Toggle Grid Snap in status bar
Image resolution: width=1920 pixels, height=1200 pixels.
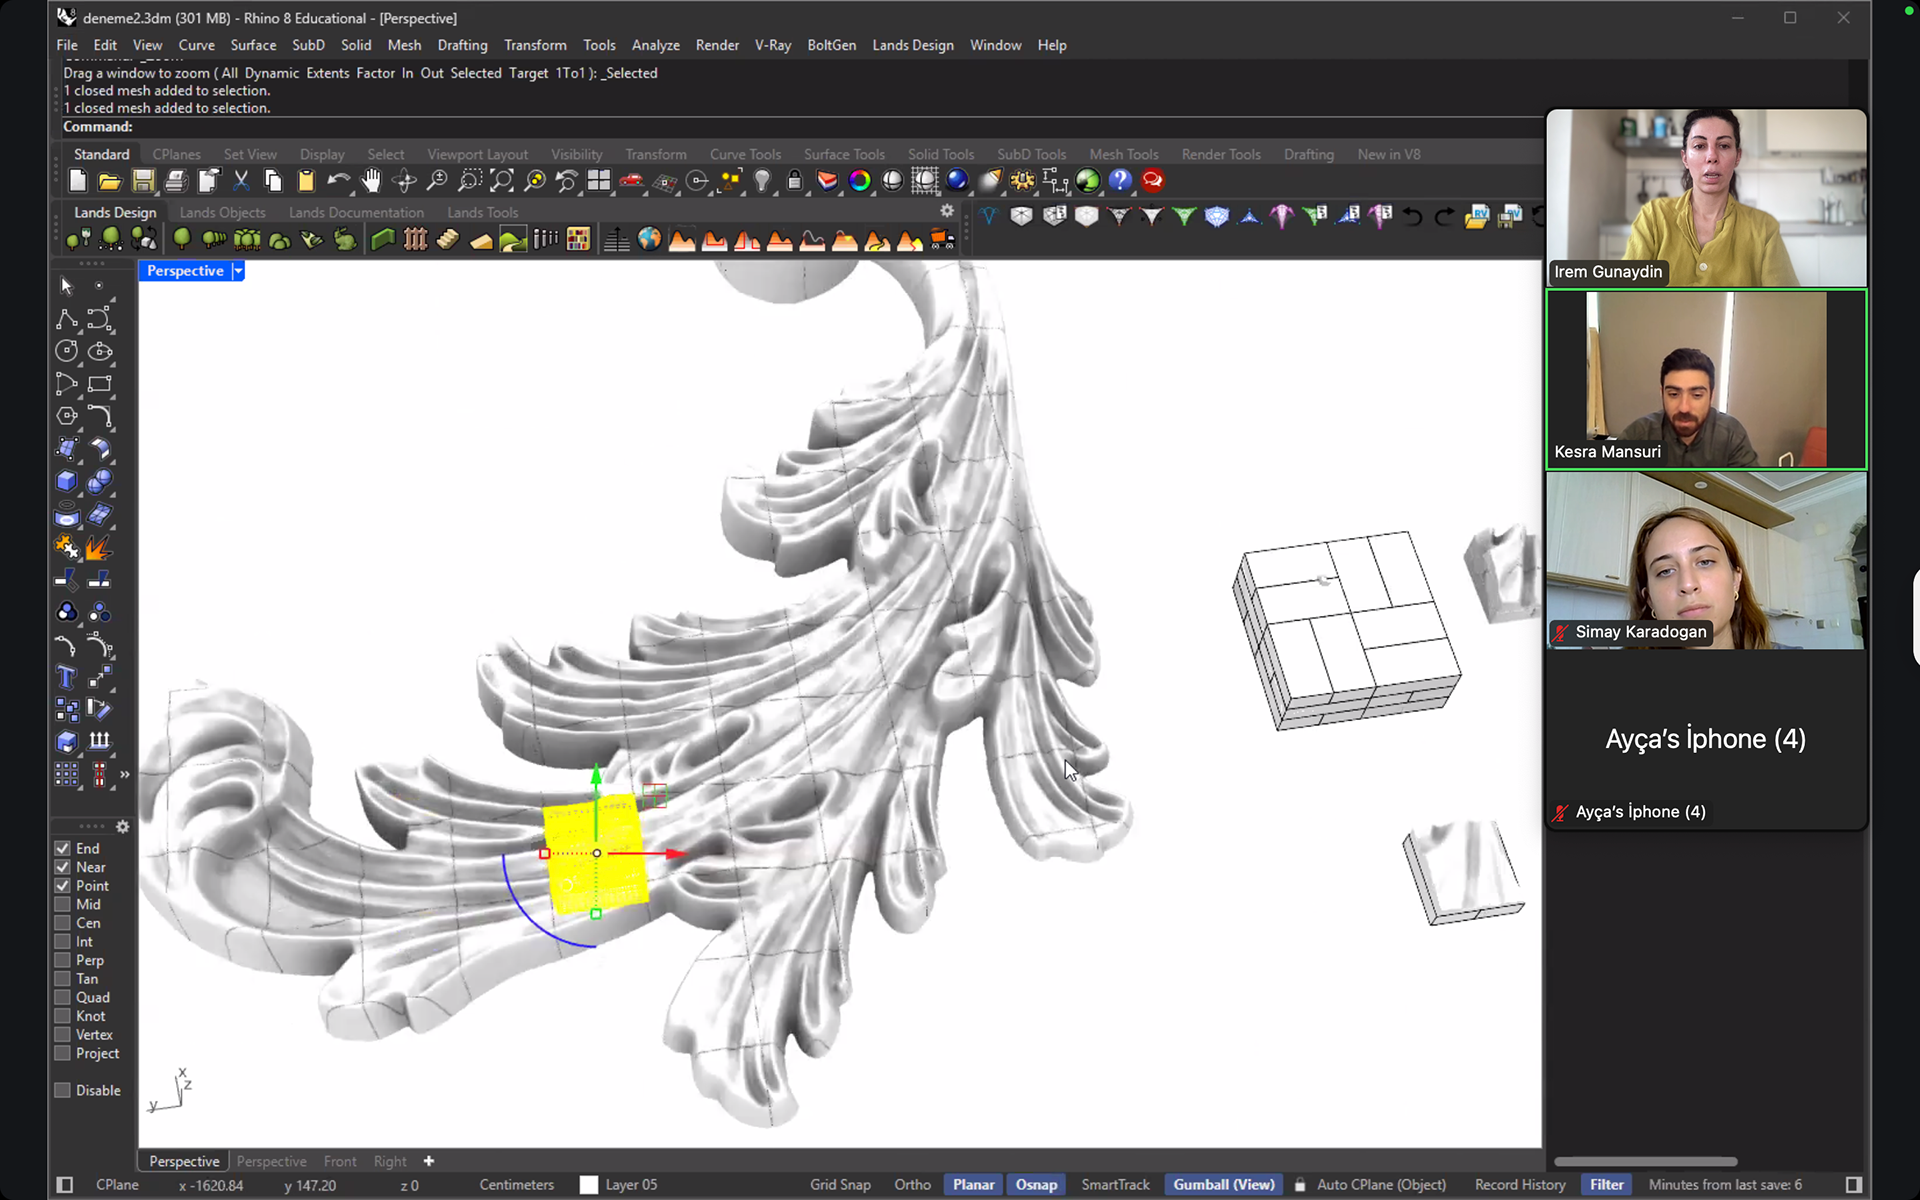[x=840, y=1184]
